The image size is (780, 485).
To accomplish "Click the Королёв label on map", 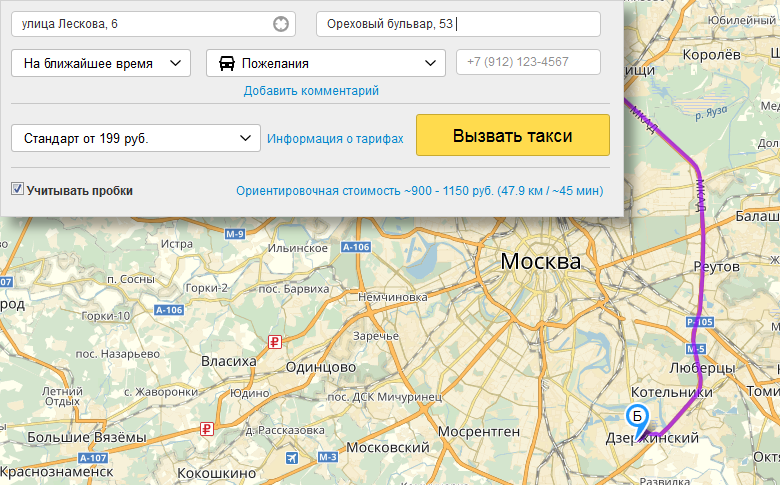I will [711, 55].
